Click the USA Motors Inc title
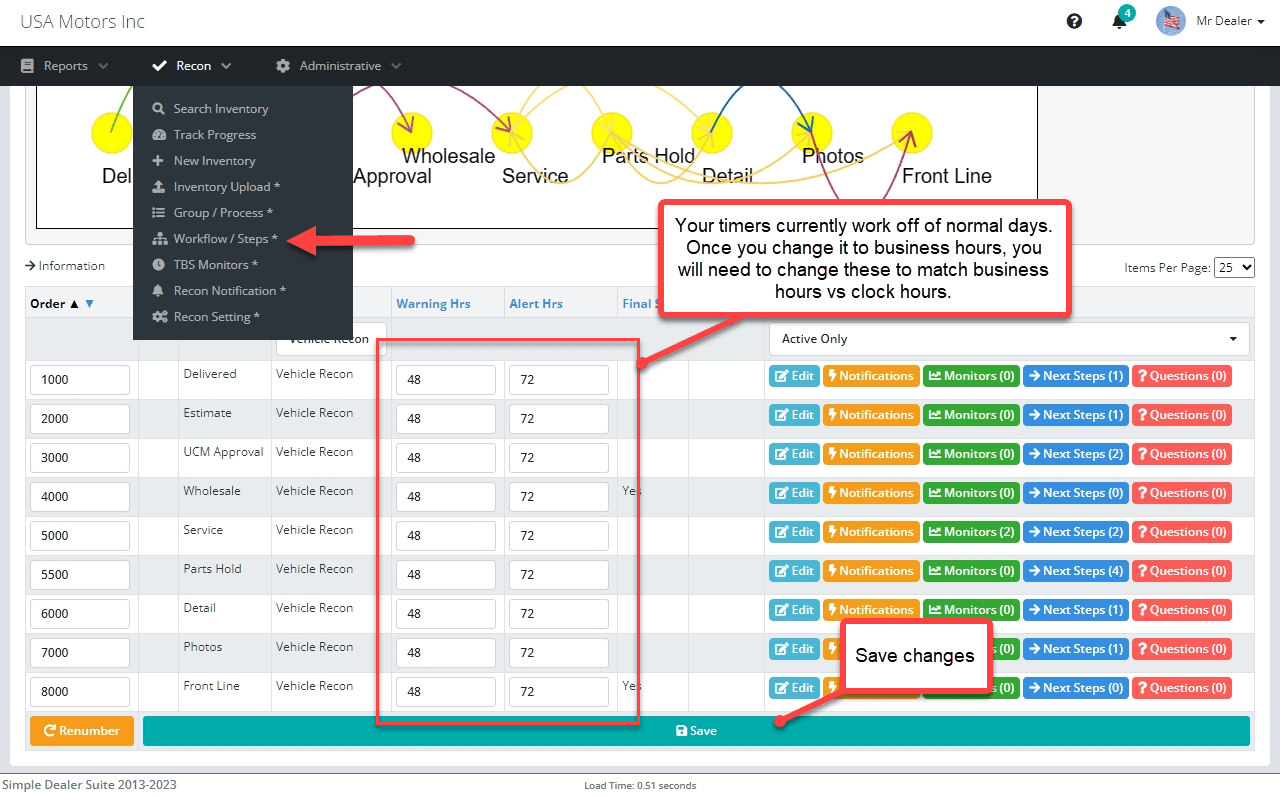Screen dimensions: 1280x796 pyautogui.click(x=83, y=21)
